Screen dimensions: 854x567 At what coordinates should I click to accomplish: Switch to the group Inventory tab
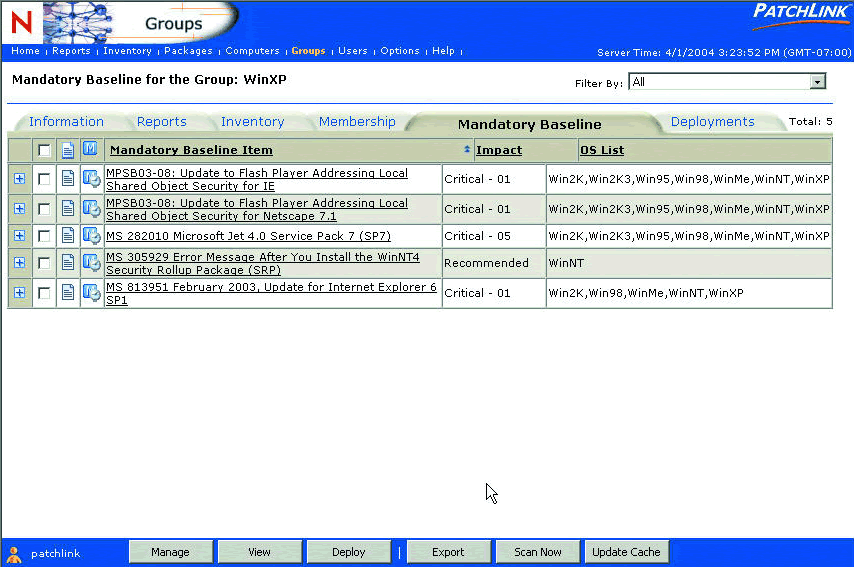tap(253, 121)
